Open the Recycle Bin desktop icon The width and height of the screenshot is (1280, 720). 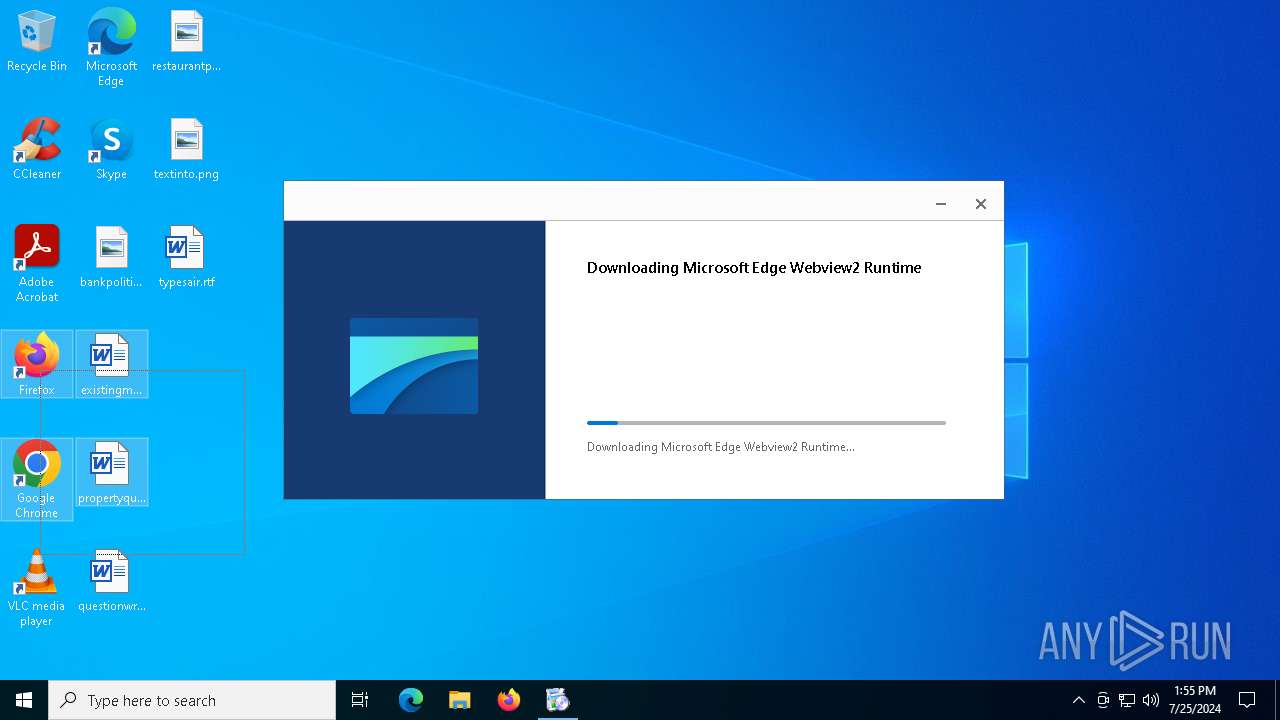(37, 42)
